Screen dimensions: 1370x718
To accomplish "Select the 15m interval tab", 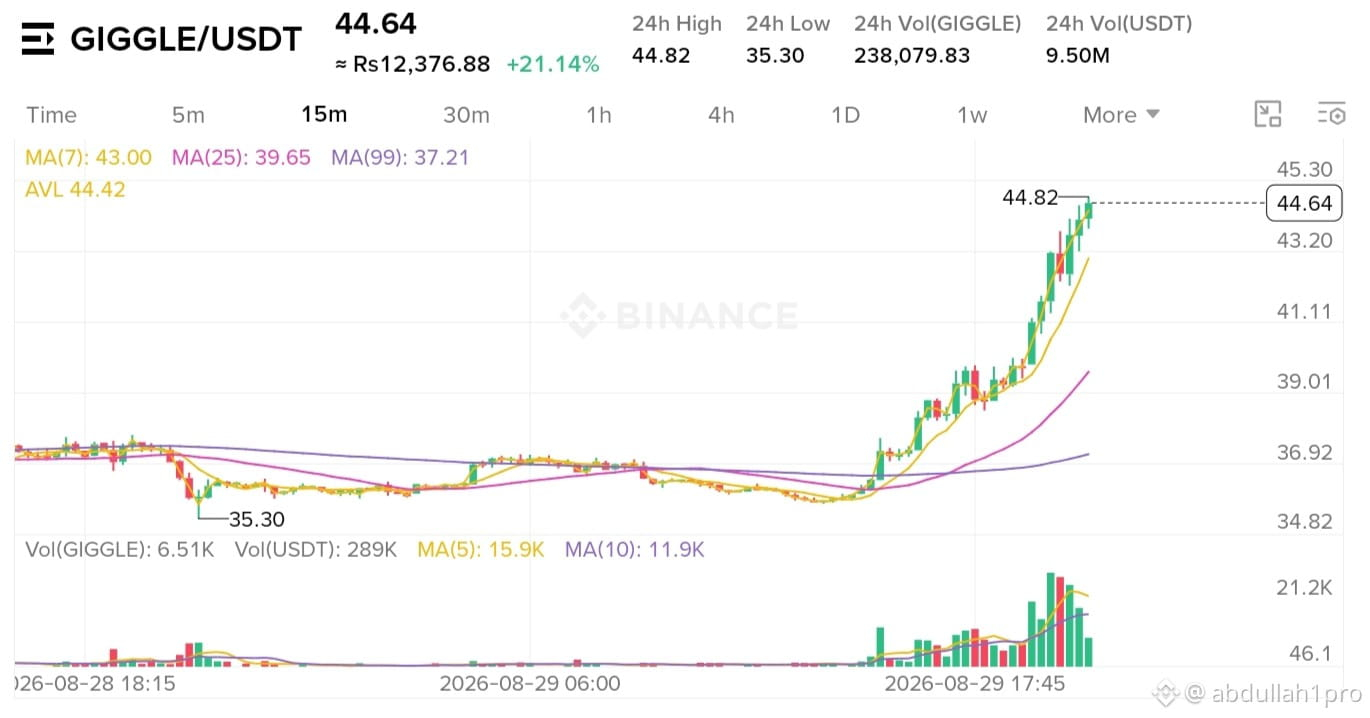I will coord(324,114).
